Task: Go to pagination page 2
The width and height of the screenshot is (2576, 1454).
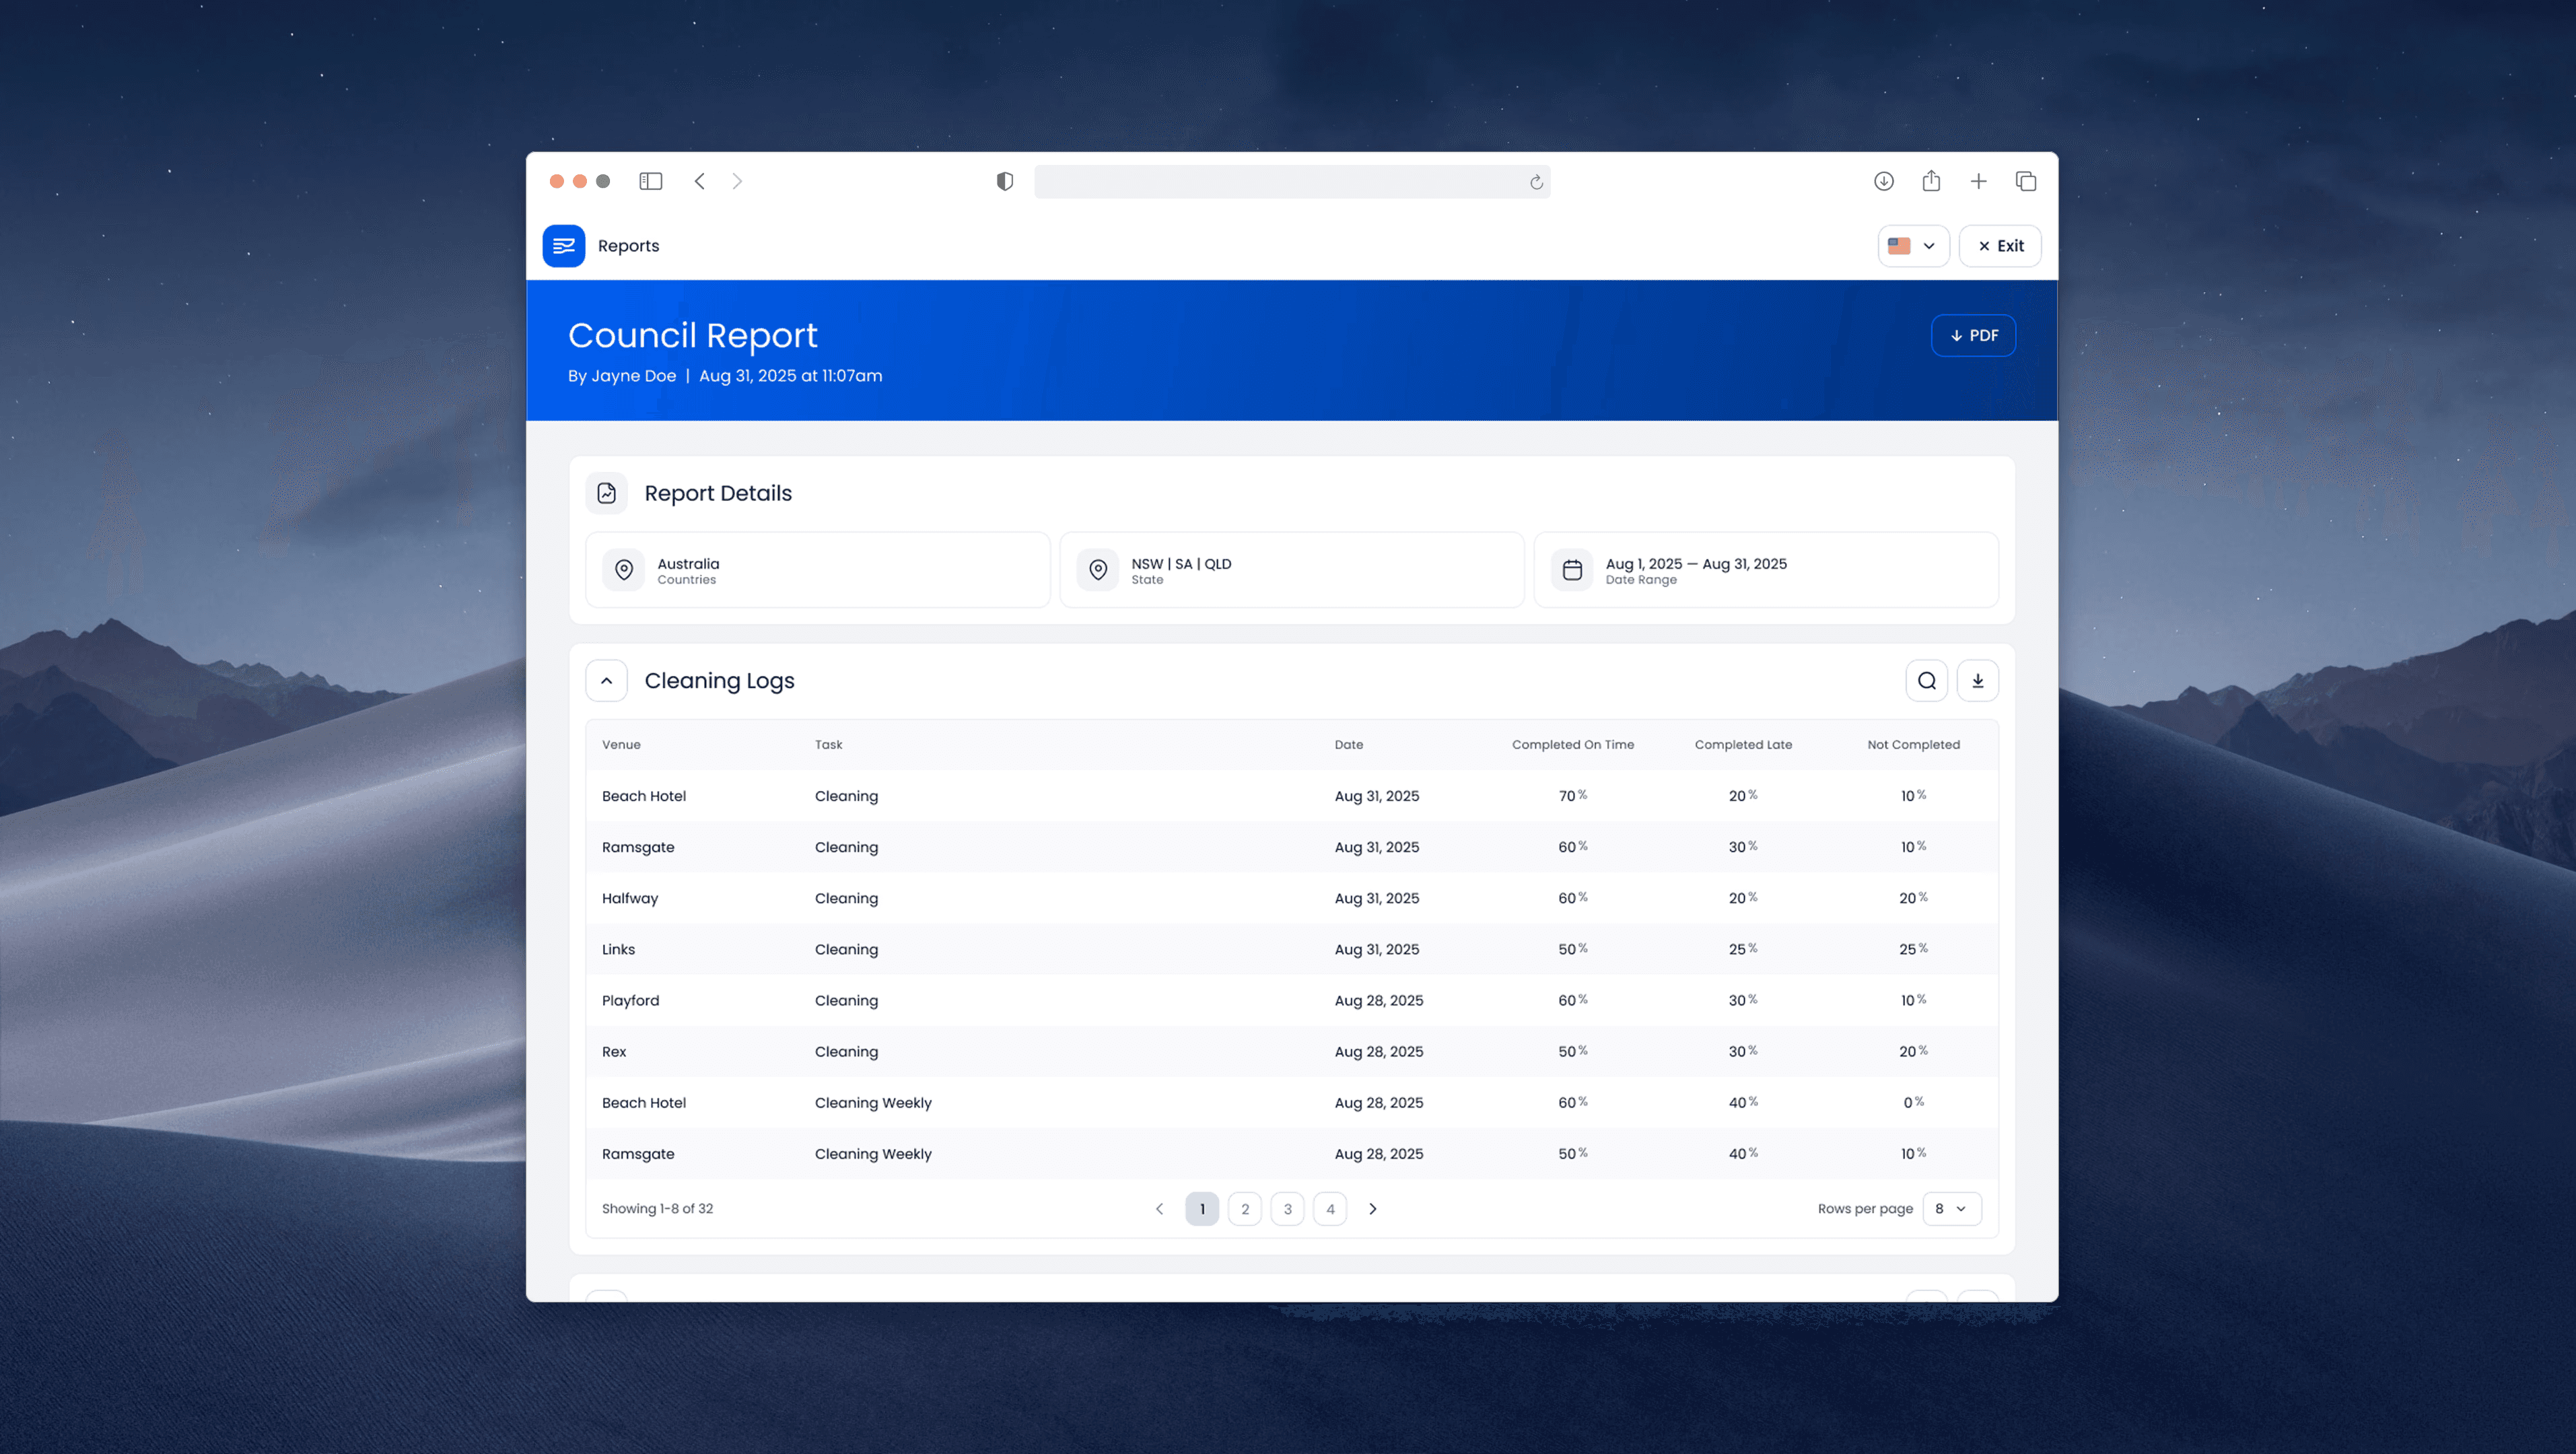Action: coord(1244,1209)
